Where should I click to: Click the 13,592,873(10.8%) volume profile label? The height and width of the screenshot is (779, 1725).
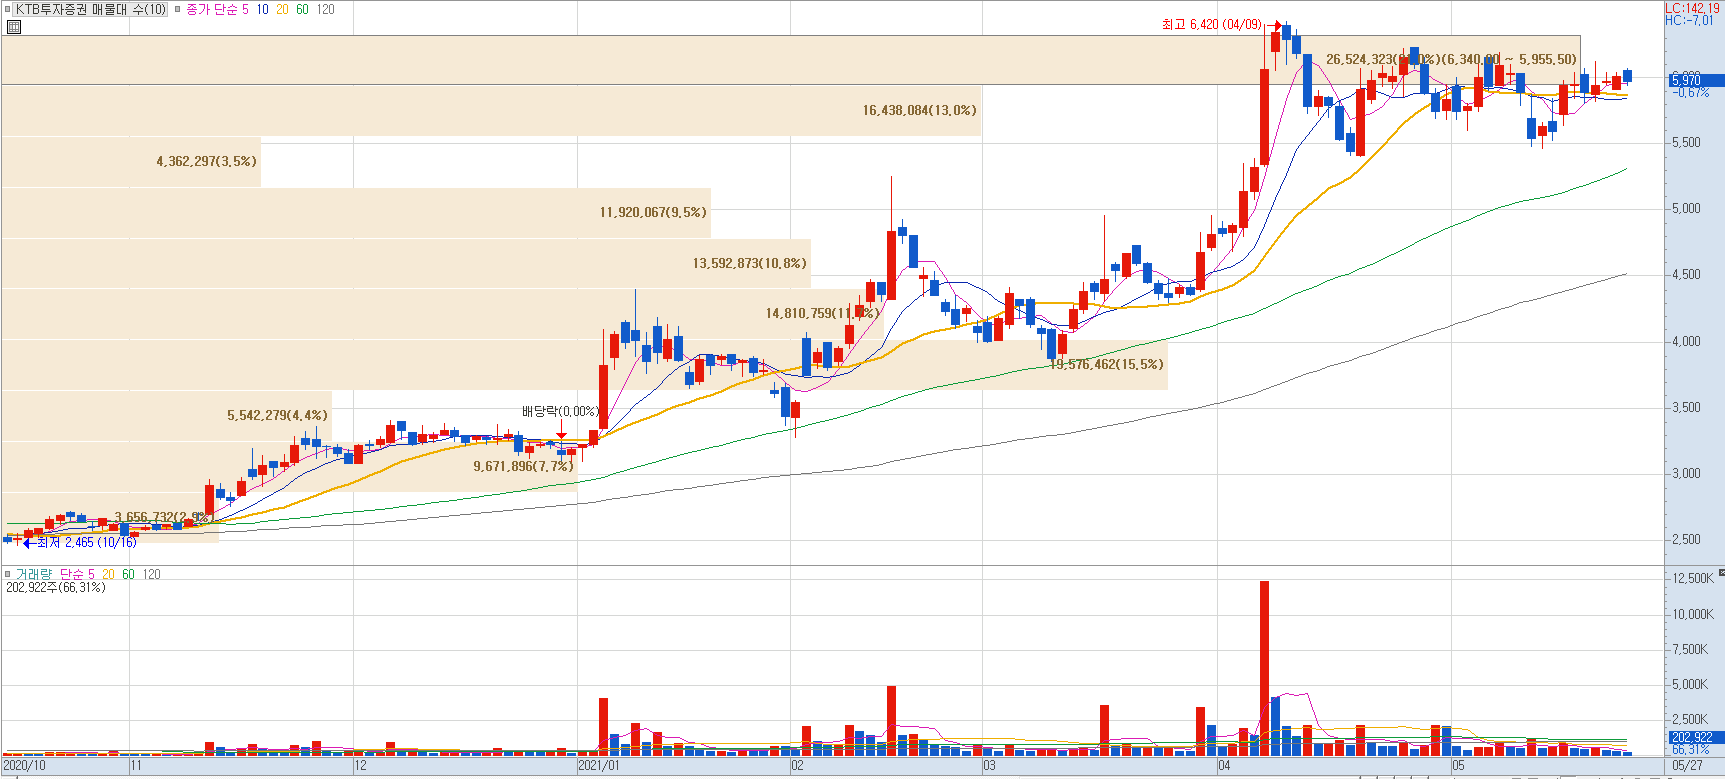pos(750,263)
